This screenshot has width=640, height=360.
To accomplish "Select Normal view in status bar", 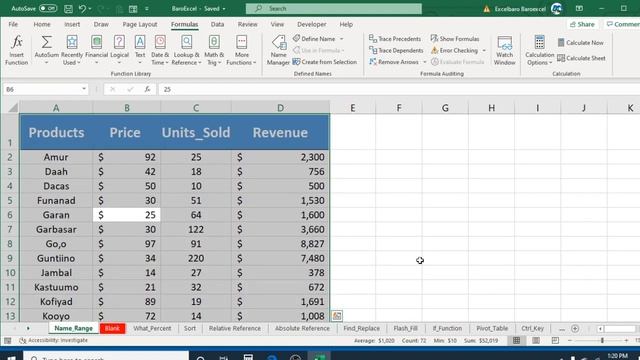I will pos(516,340).
